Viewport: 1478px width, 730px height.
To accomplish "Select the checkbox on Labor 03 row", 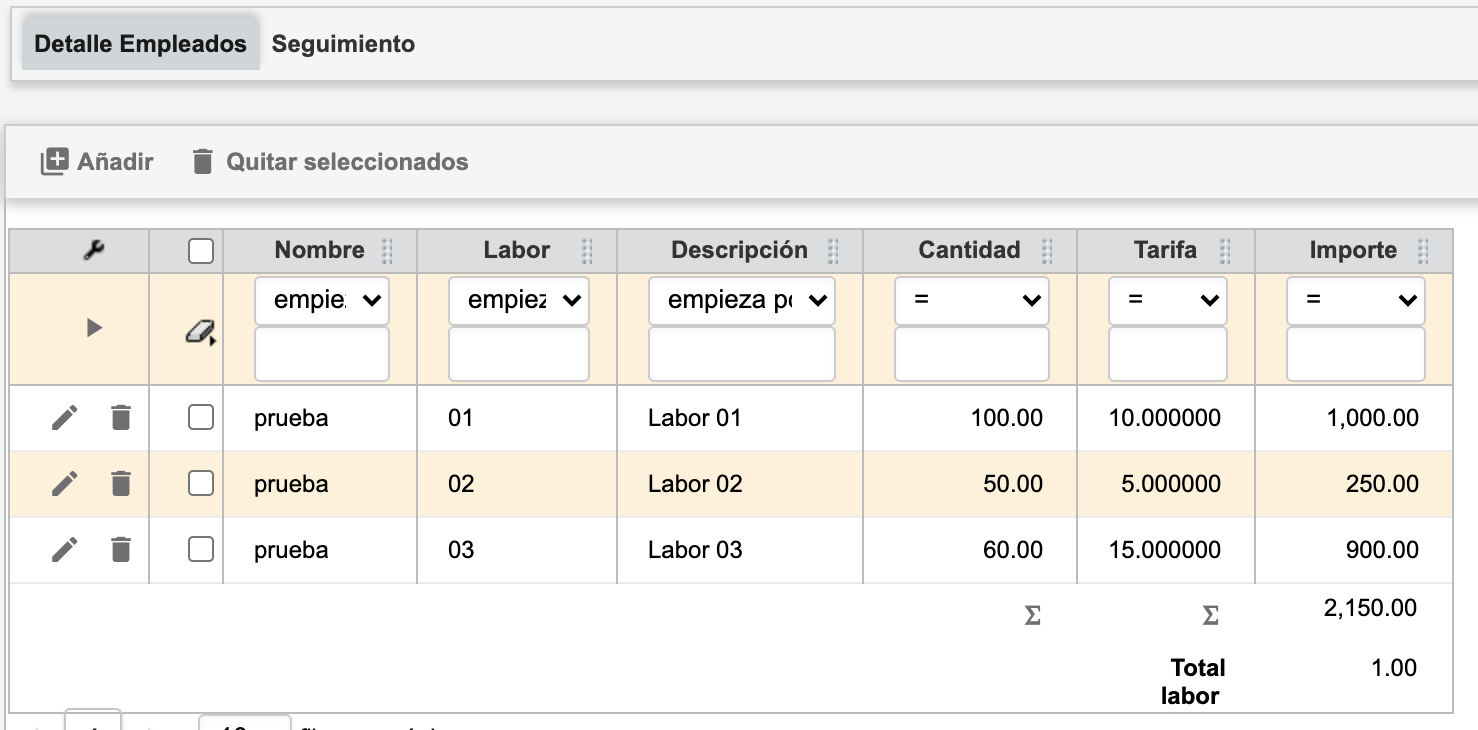I will tap(201, 550).
